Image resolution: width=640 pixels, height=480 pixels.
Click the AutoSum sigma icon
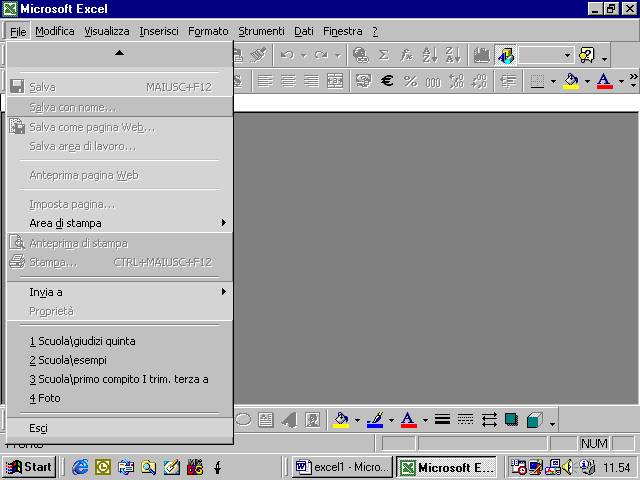click(383, 55)
